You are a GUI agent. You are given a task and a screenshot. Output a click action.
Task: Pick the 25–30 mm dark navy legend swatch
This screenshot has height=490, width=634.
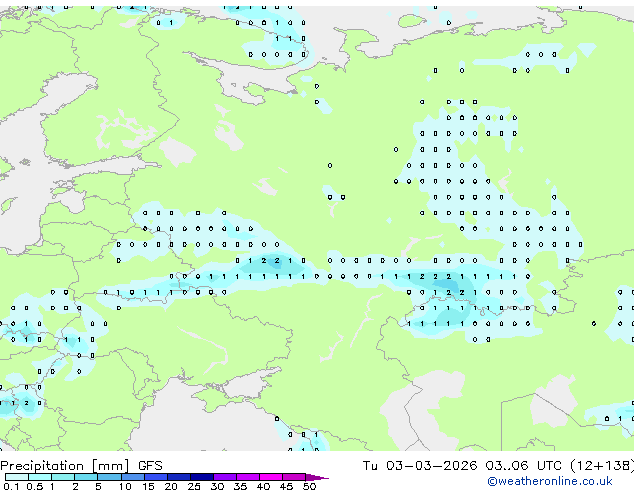[202, 477]
